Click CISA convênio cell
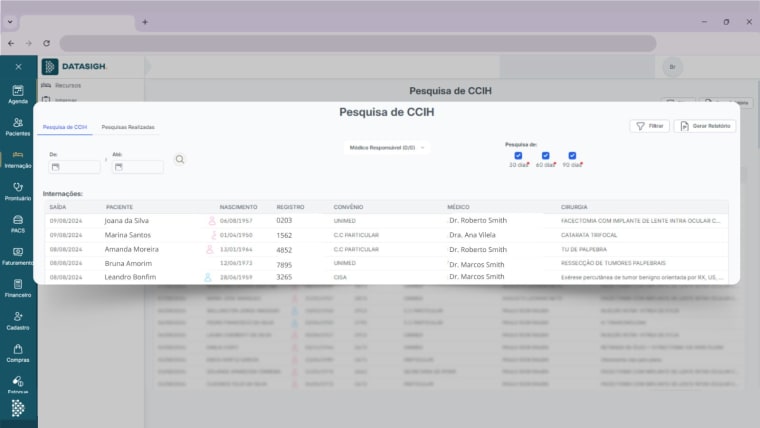This screenshot has width=760, height=428. (340, 277)
